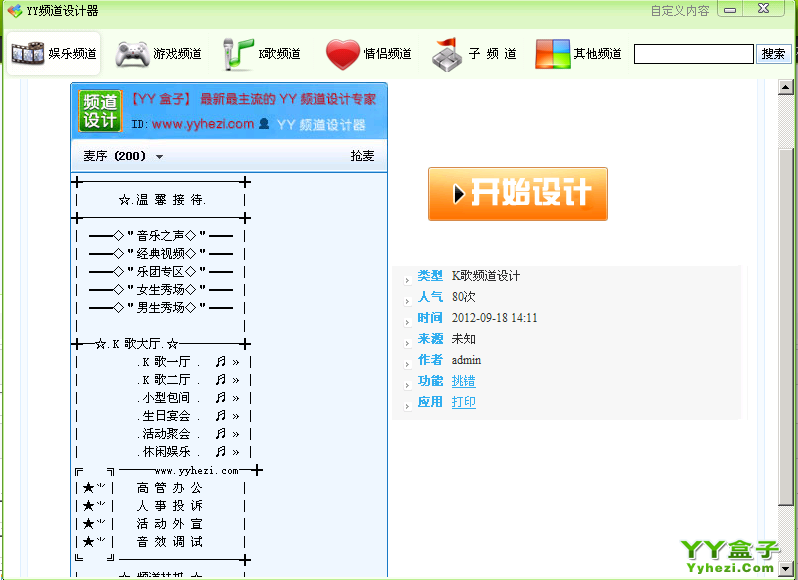This screenshot has height=580, width=798.
Task: Expand arrow beside 功能 row
Action: [407, 386]
